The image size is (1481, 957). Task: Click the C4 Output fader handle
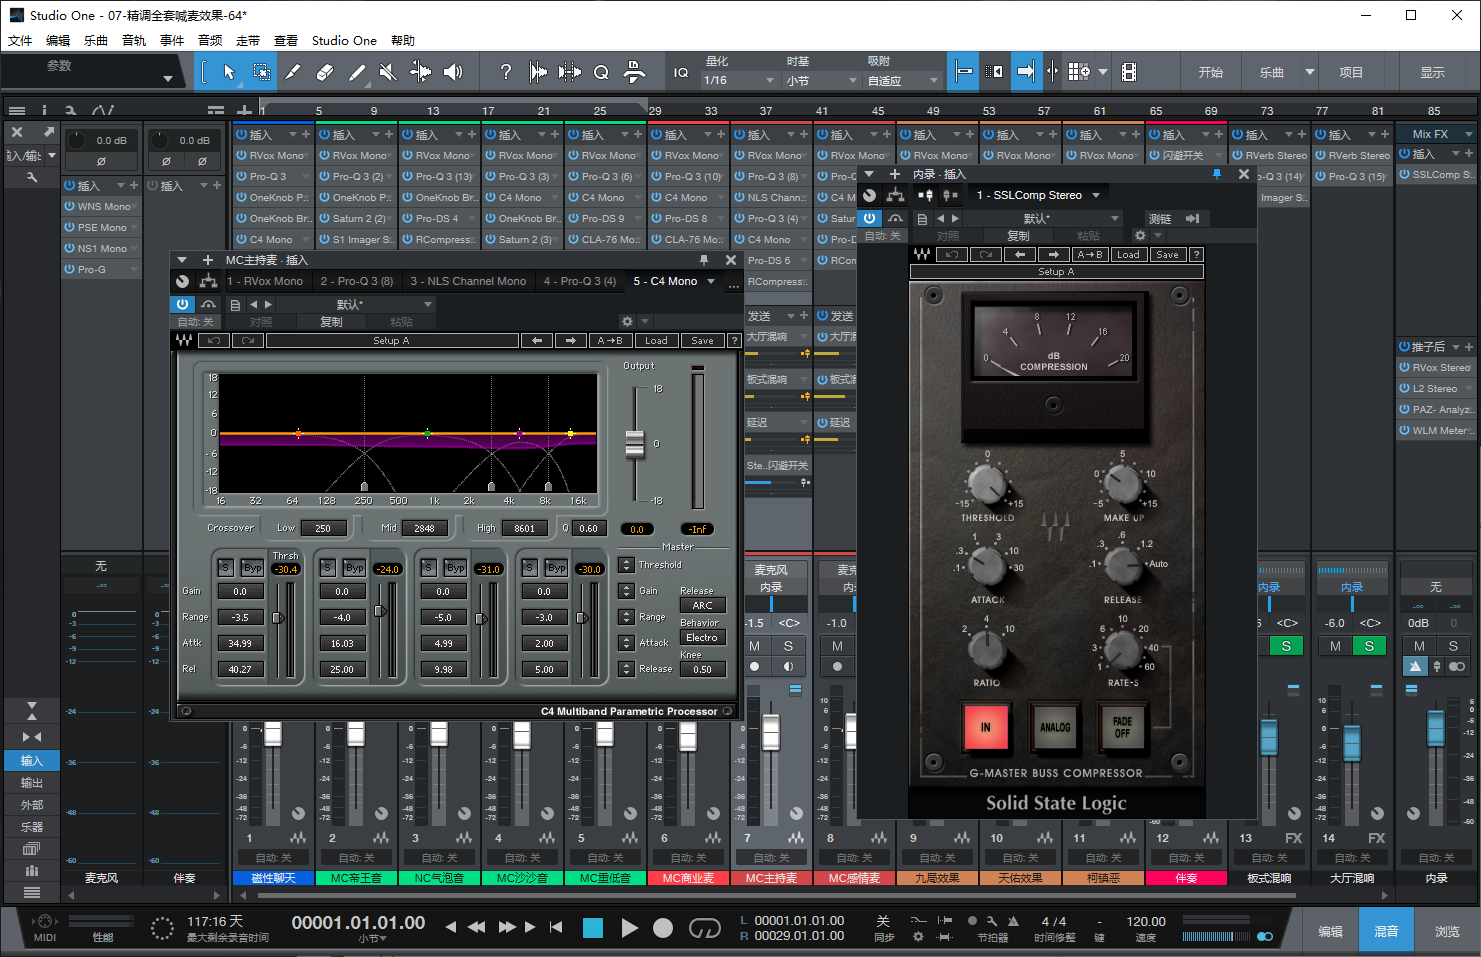(x=635, y=443)
